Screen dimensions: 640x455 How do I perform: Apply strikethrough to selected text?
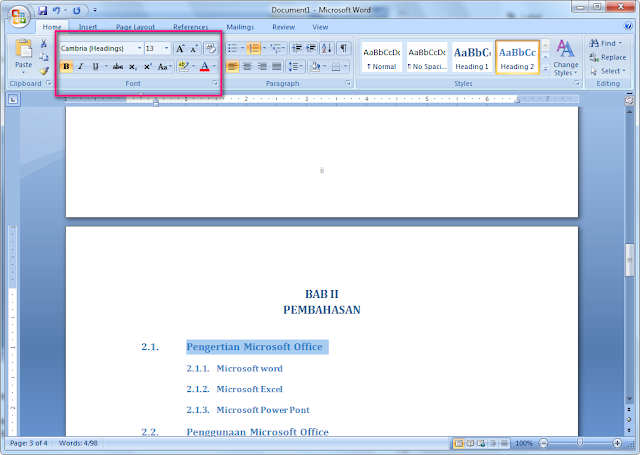point(118,67)
